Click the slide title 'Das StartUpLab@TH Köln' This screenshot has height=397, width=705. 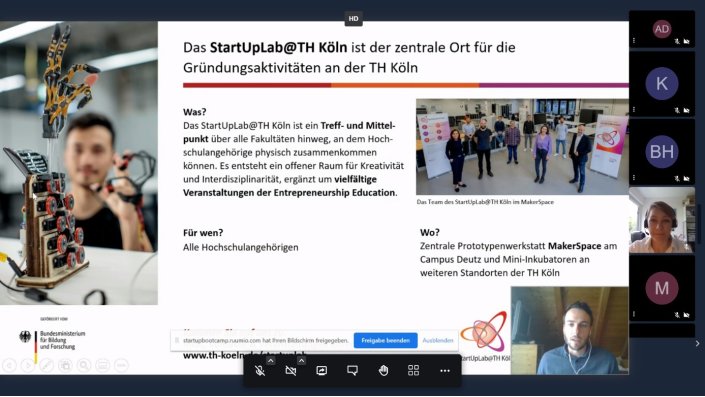coord(265,47)
